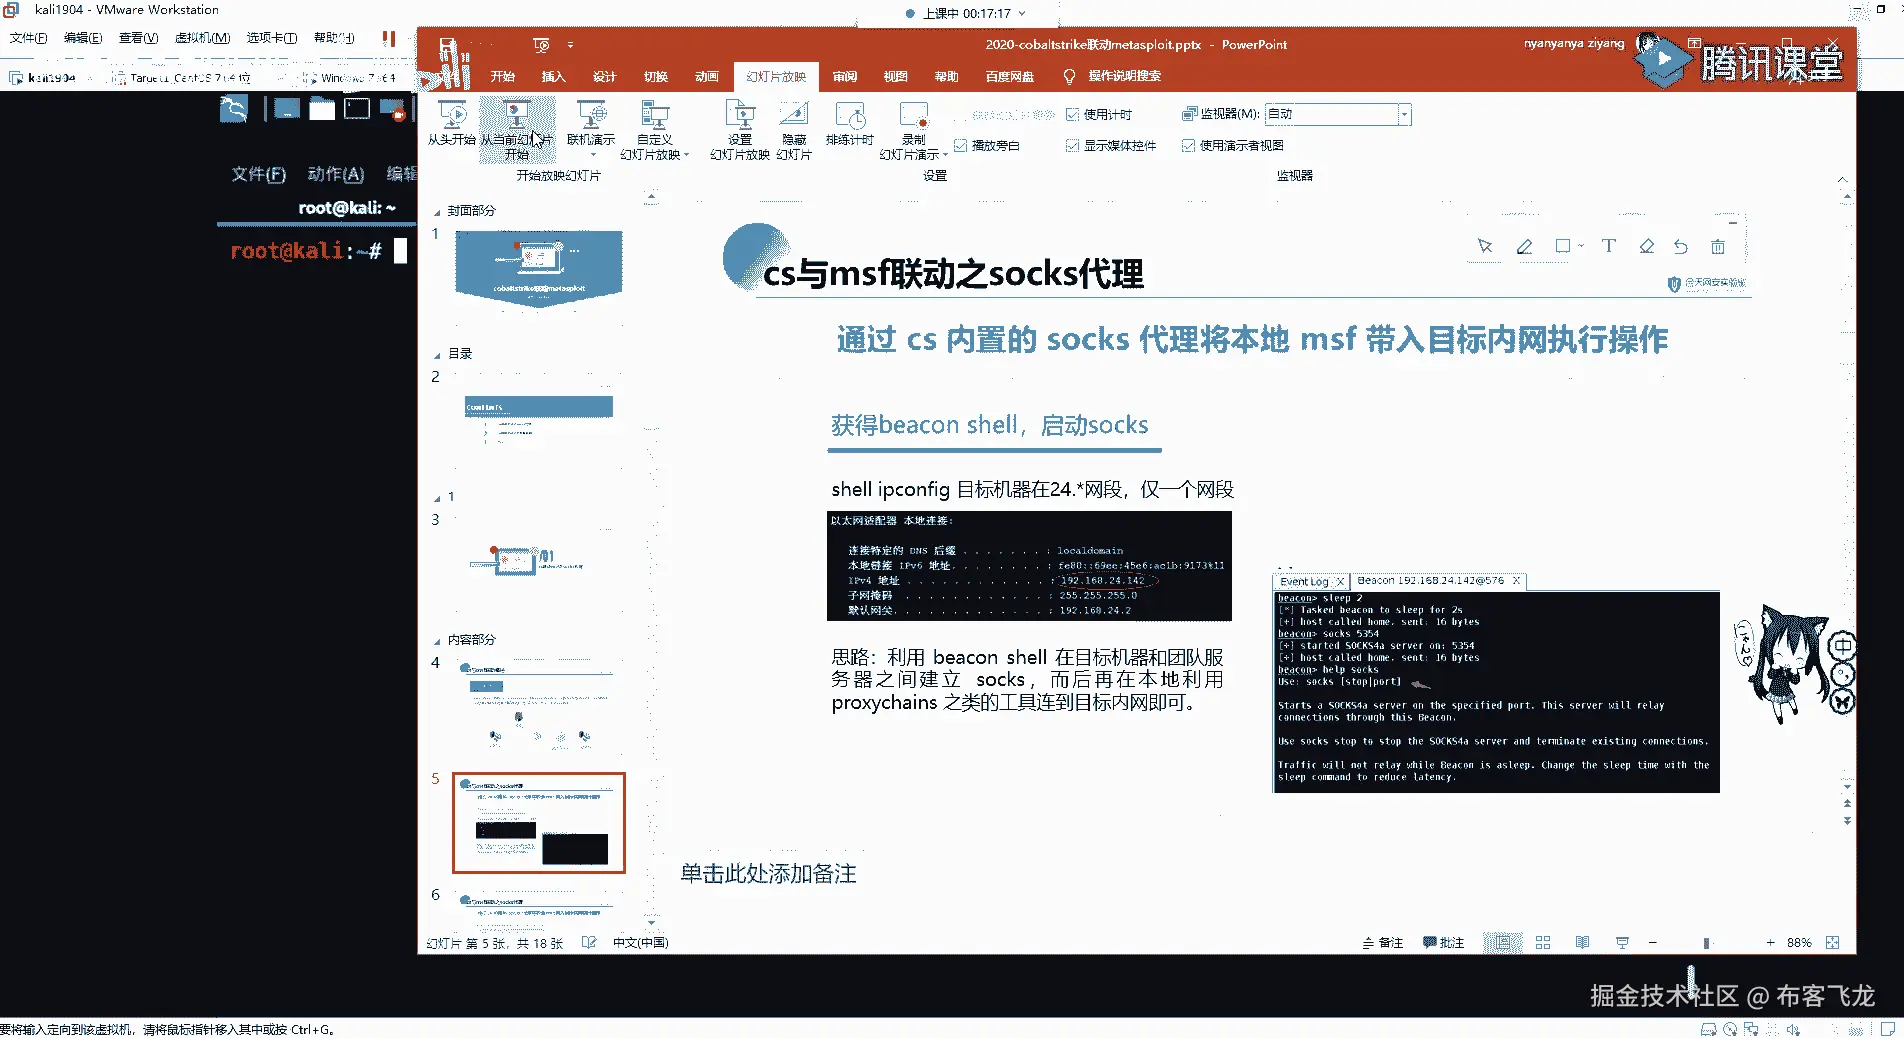Open VMware 查看(V) menu
This screenshot has height=1038, width=1904.
tap(138, 38)
